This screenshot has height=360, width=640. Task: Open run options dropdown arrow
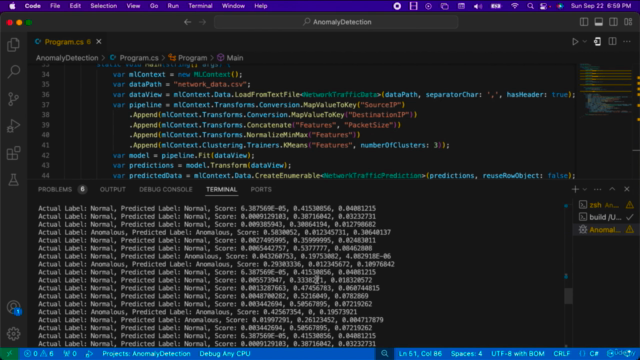(x=584, y=42)
